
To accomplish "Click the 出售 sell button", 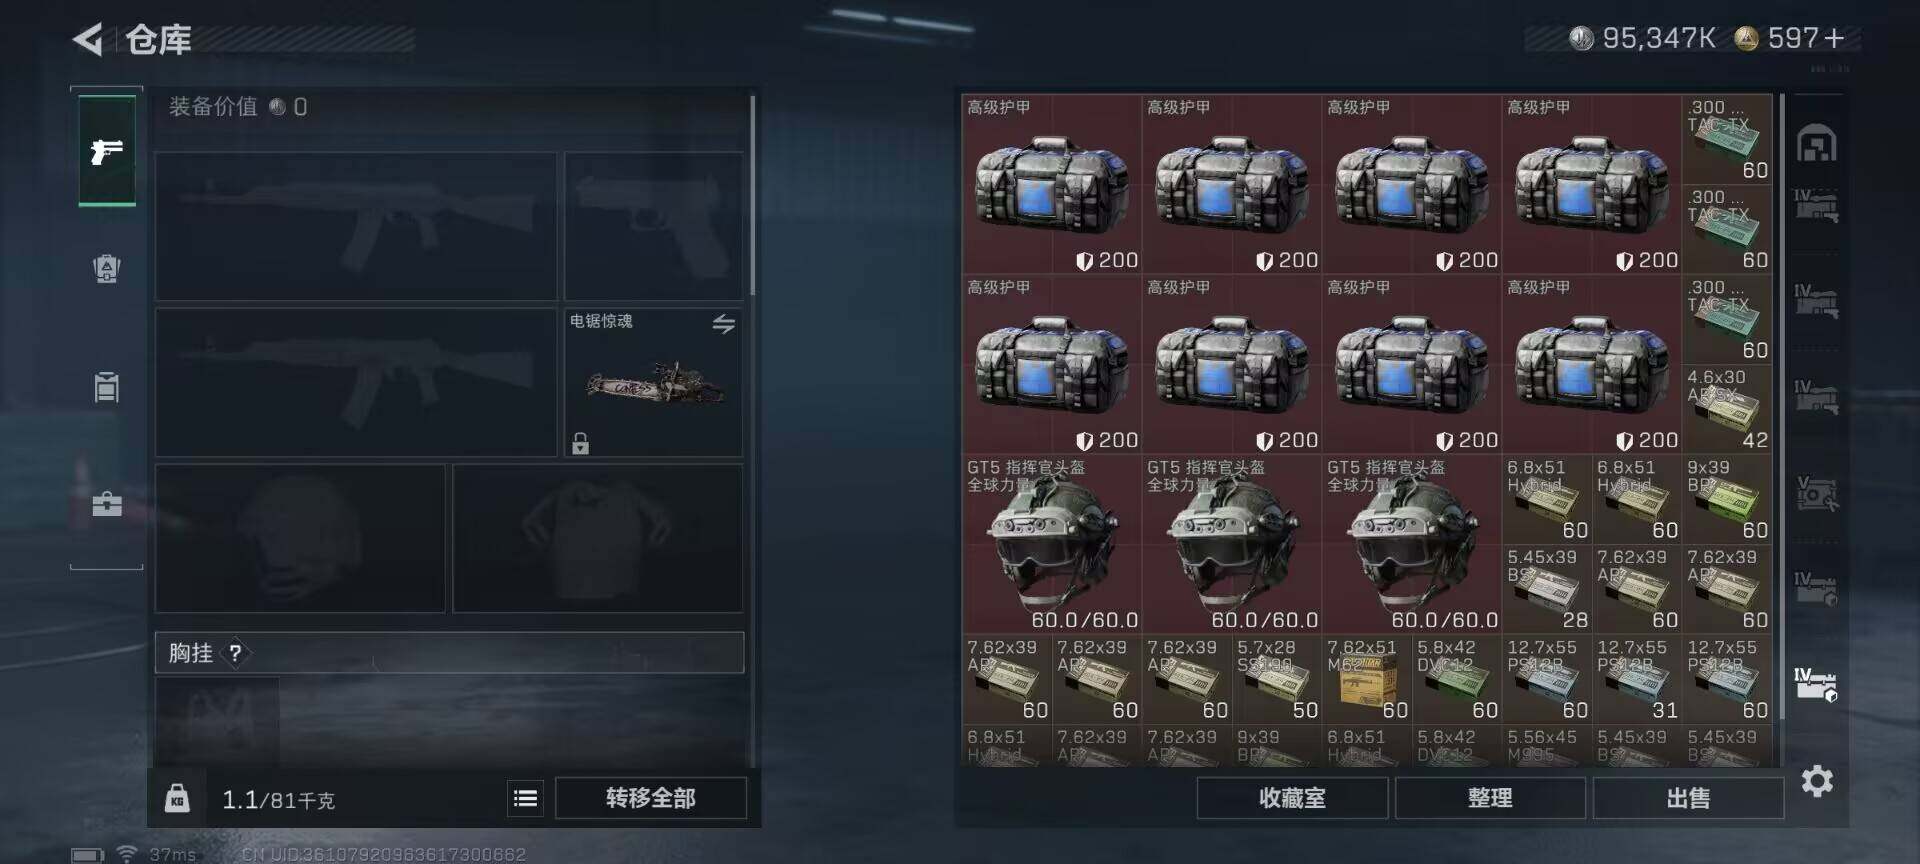I will (1688, 798).
